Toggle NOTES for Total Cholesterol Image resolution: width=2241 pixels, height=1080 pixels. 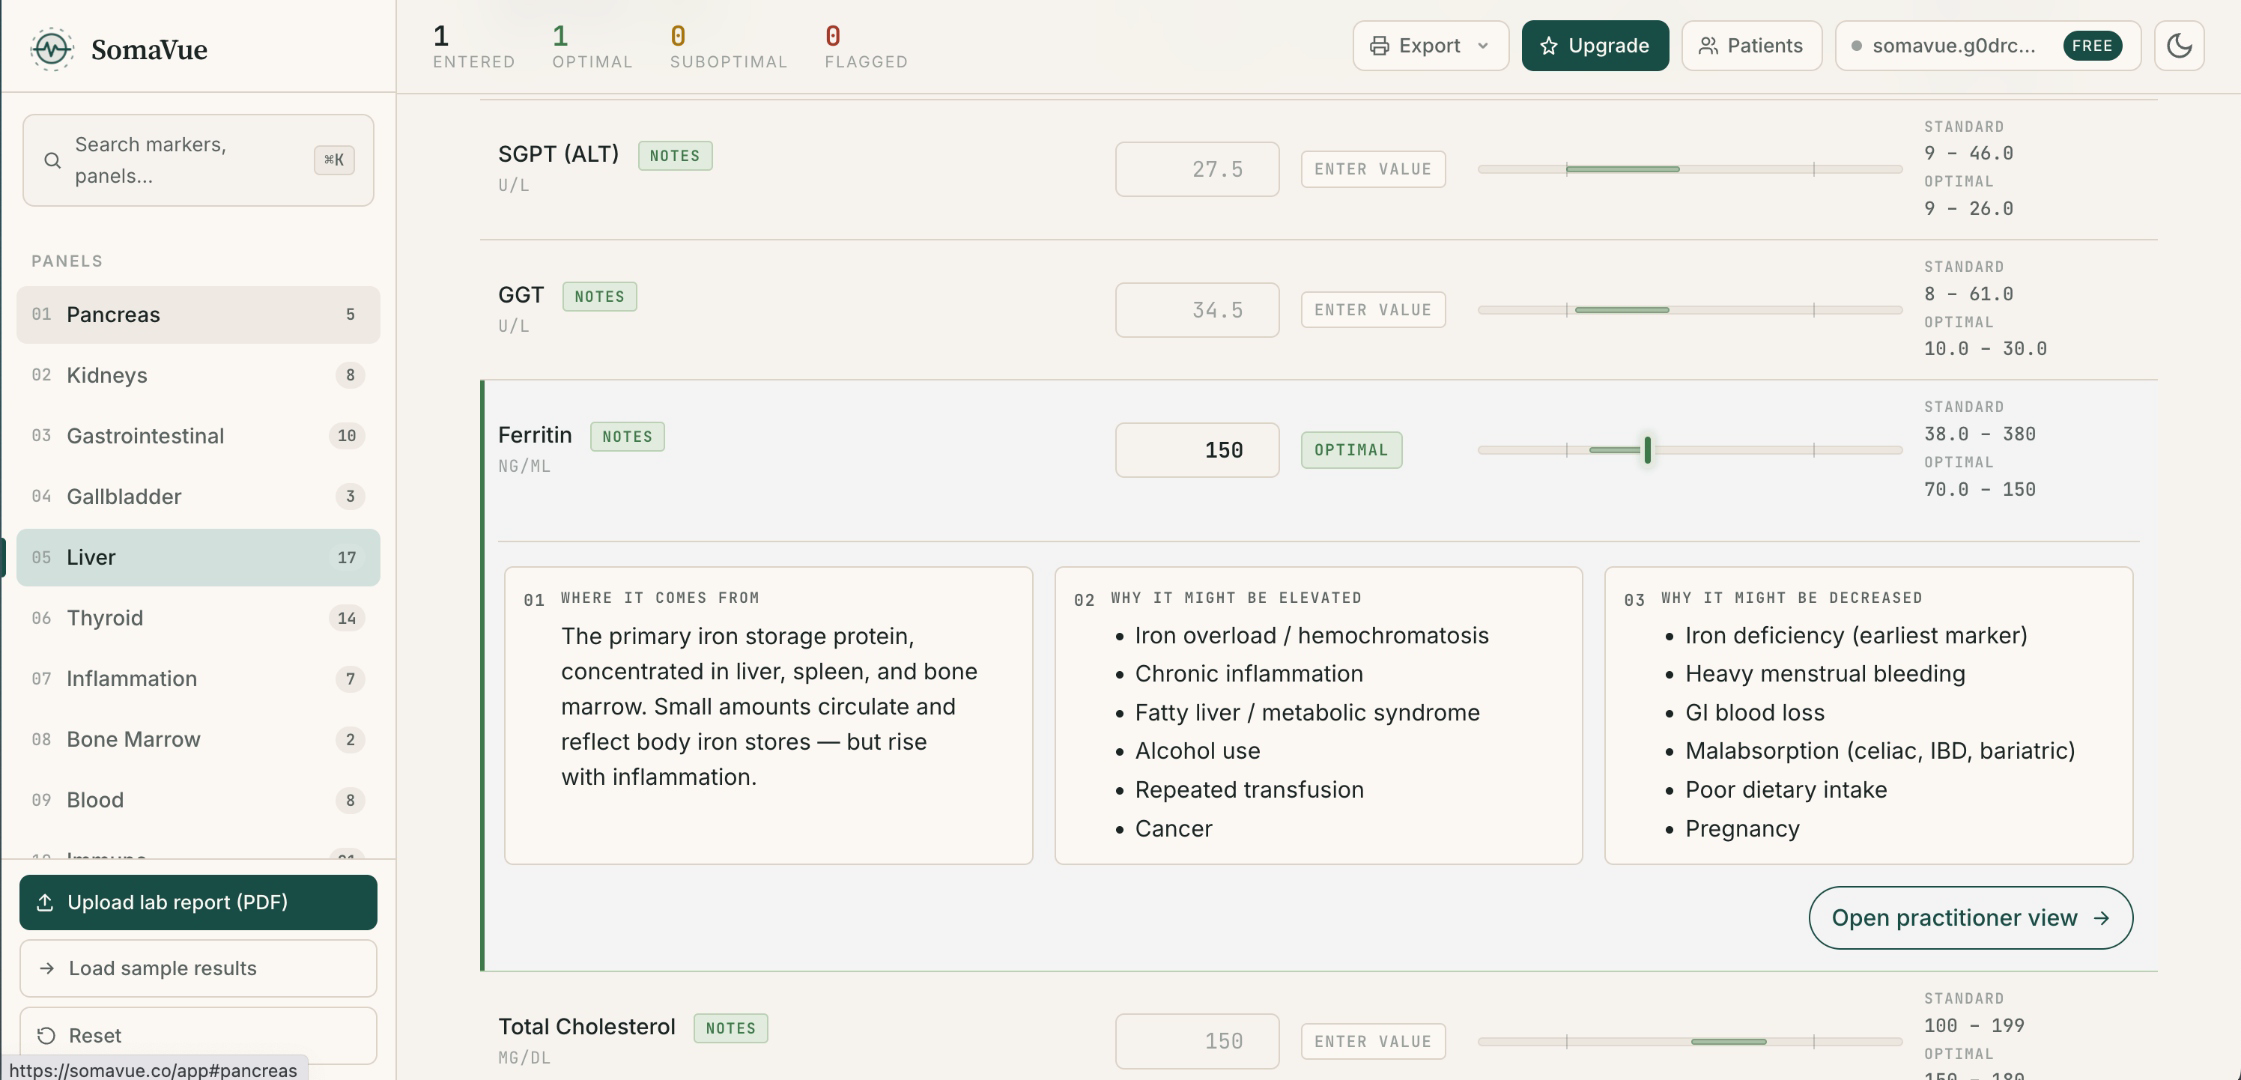(x=731, y=1028)
